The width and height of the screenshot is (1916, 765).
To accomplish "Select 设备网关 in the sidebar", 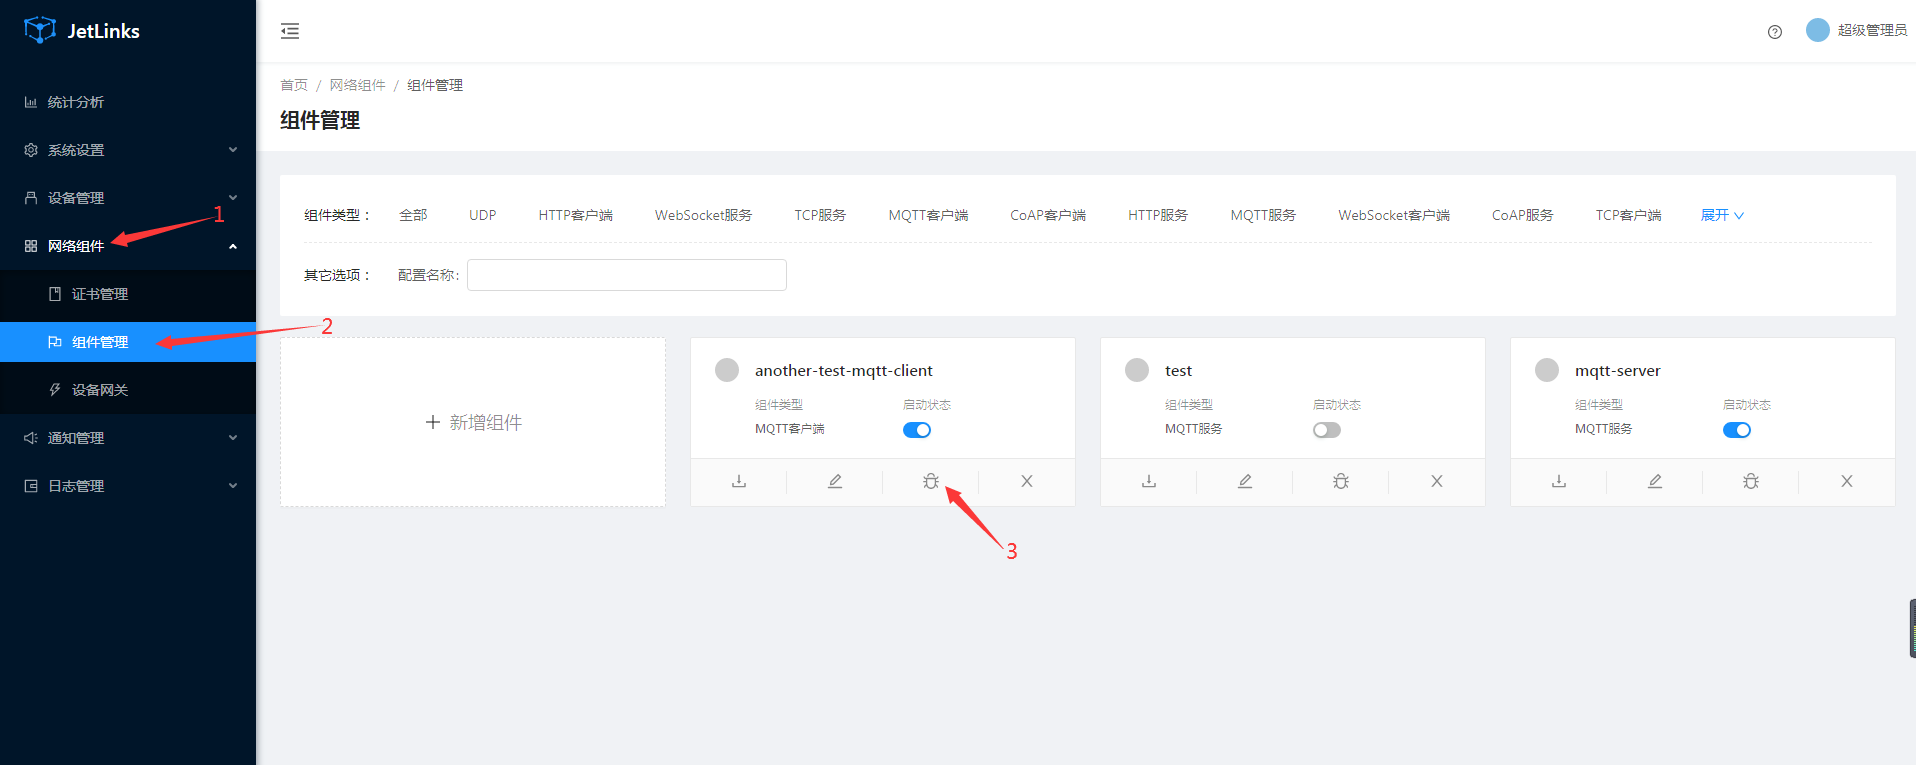I will [100, 390].
